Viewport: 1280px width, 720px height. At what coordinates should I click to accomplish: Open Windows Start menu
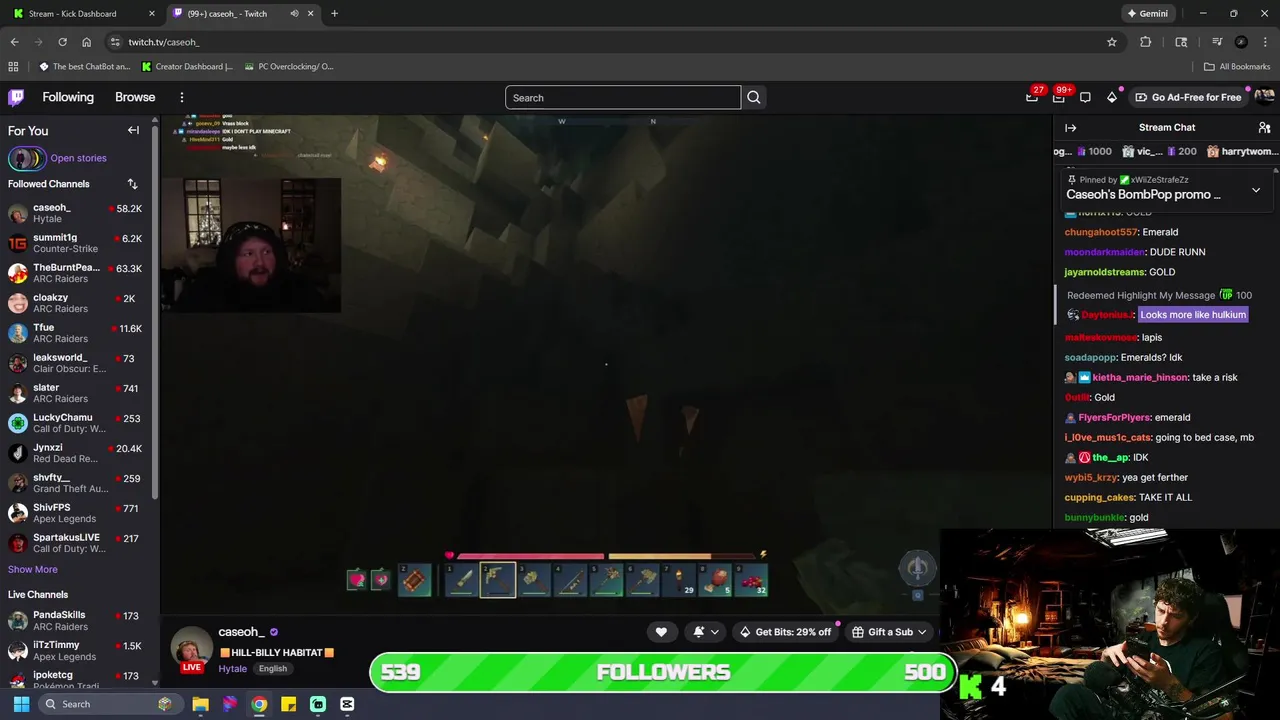[21, 704]
